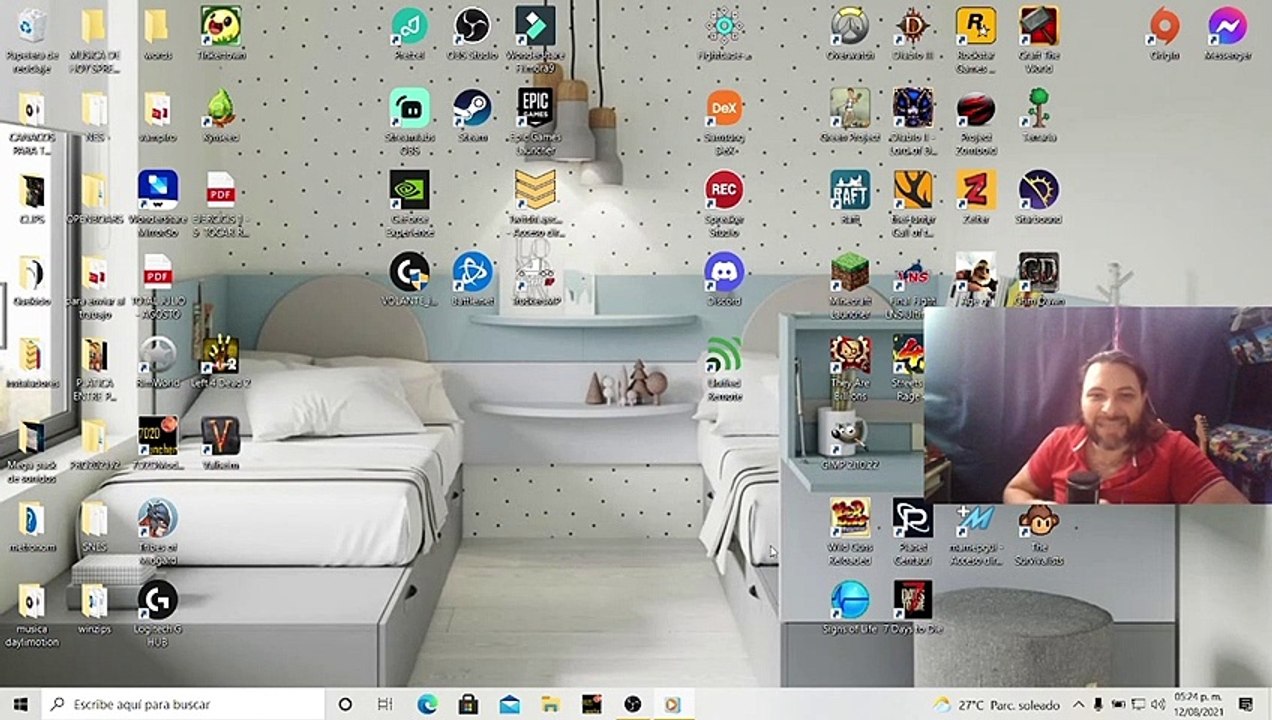Image resolution: width=1272 pixels, height=720 pixels.
Task: Open Cortana circle on the taskbar
Action: (345, 704)
